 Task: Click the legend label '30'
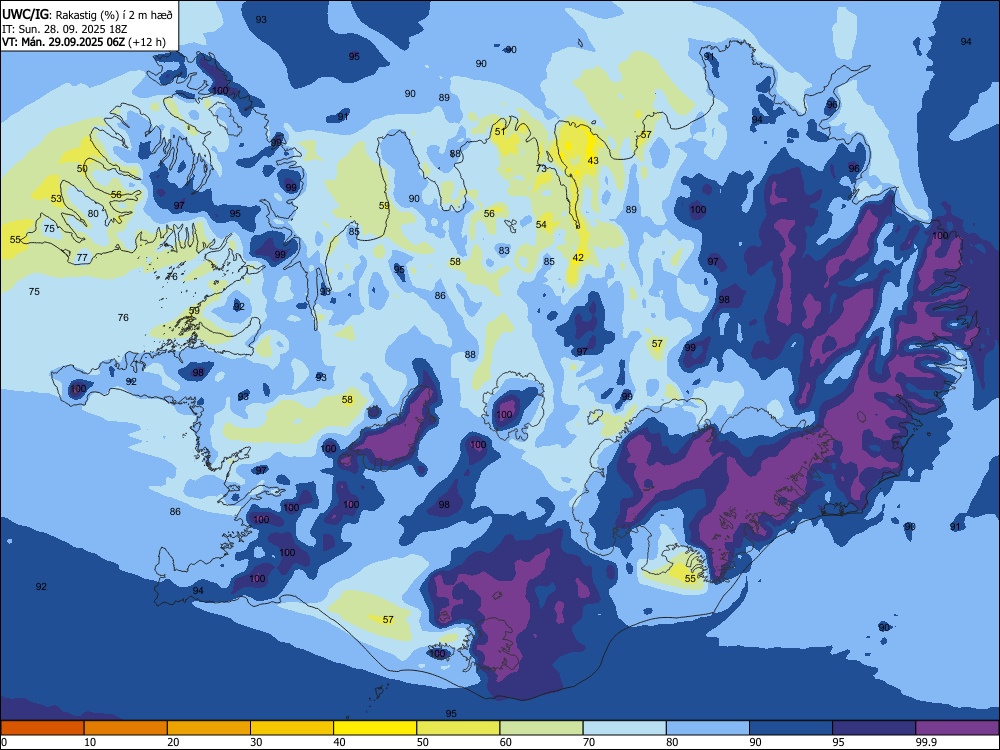(256, 742)
